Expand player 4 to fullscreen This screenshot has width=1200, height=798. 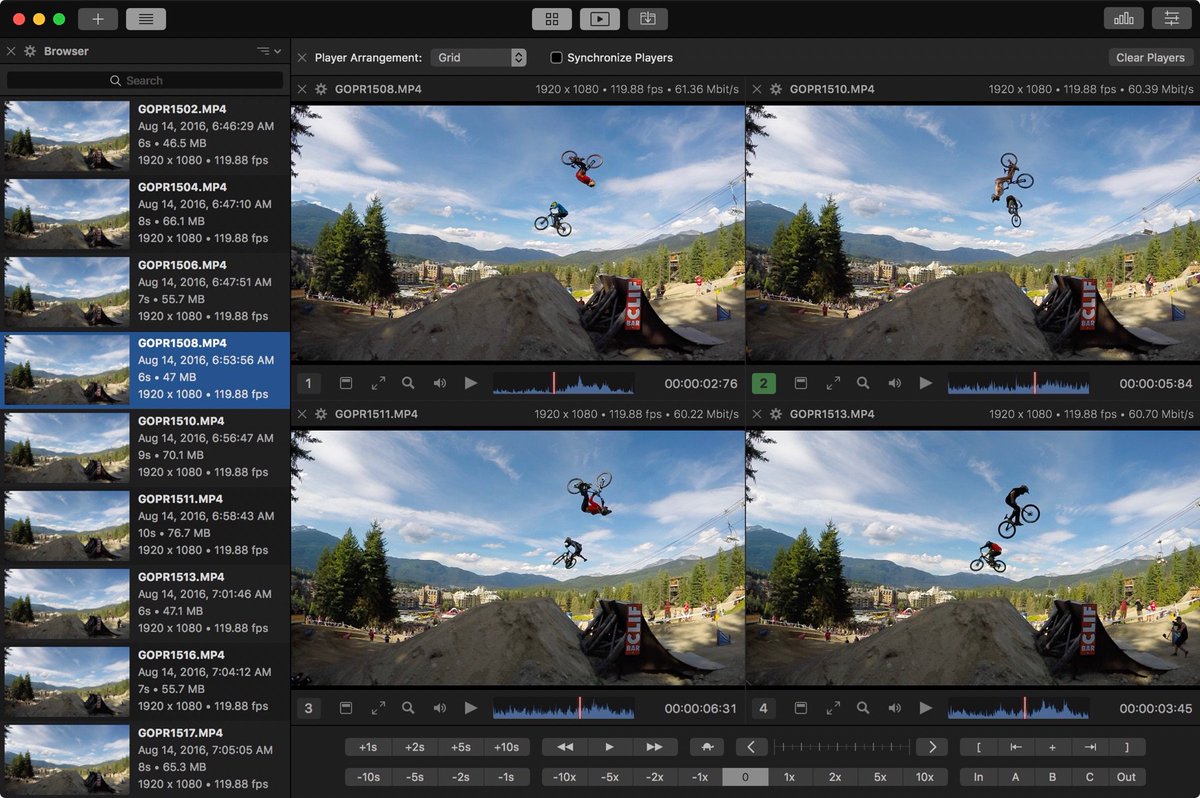click(x=833, y=708)
